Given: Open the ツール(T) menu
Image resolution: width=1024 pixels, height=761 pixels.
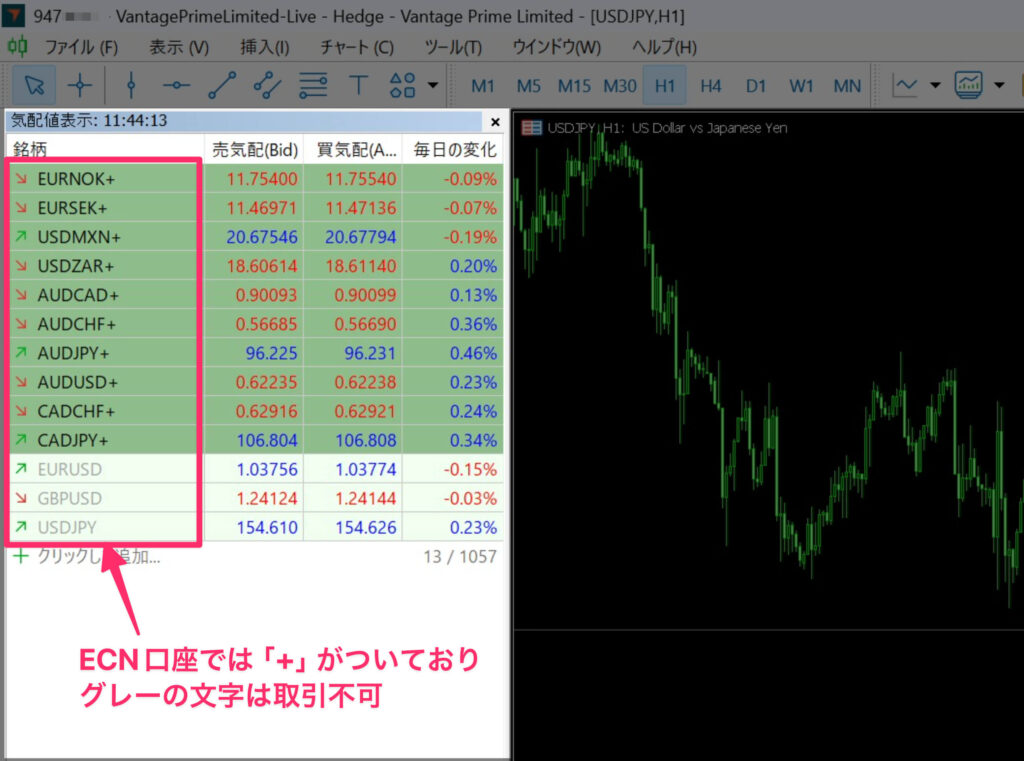Looking at the screenshot, I should 452,47.
